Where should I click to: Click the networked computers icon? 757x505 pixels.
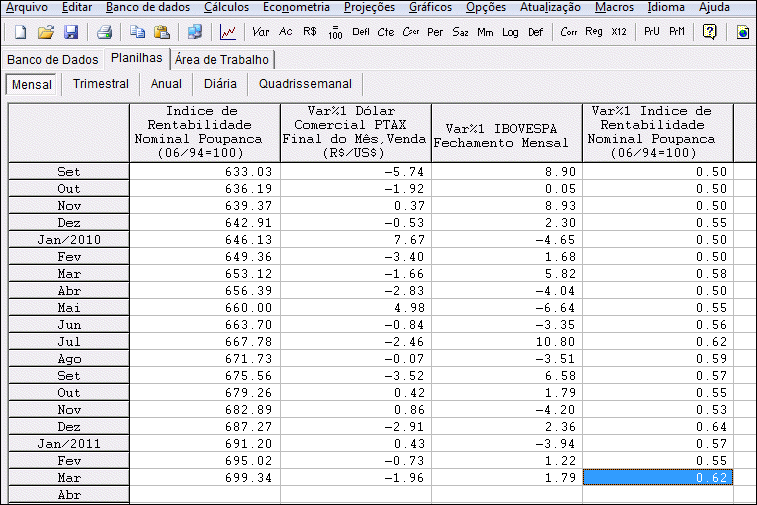coord(195,32)
